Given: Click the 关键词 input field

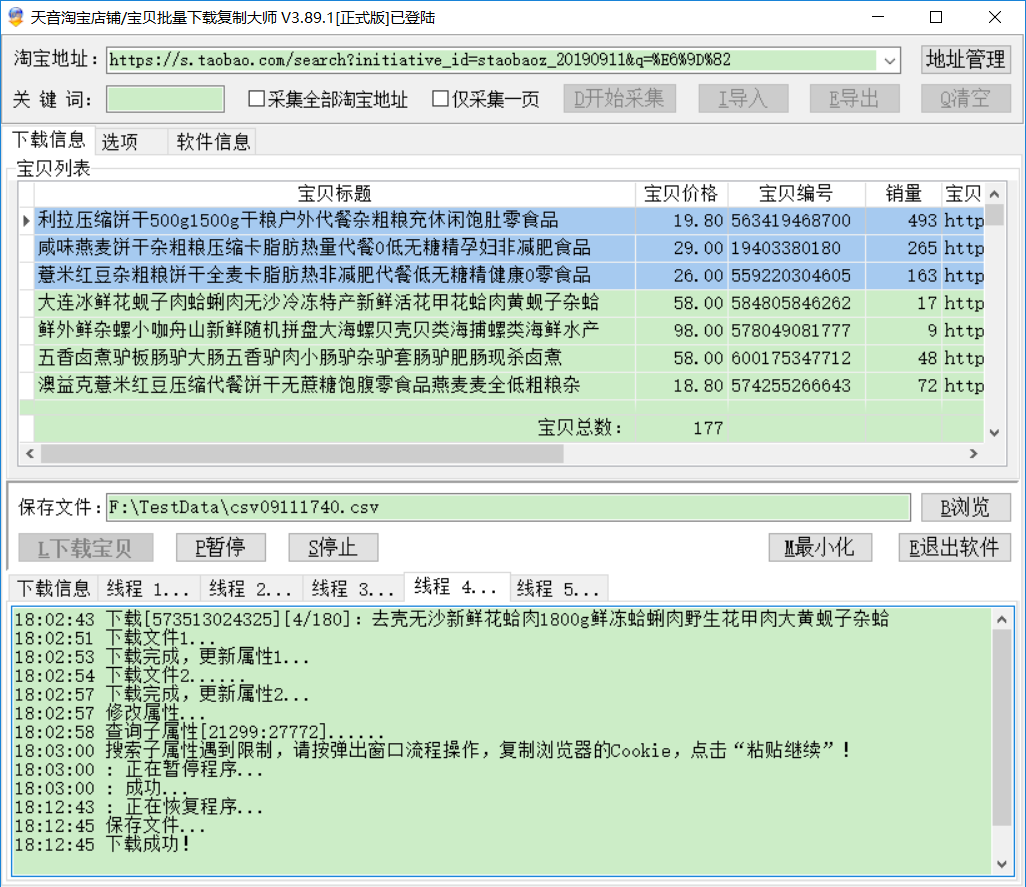Looking at the screenshot, I should 166,99.
